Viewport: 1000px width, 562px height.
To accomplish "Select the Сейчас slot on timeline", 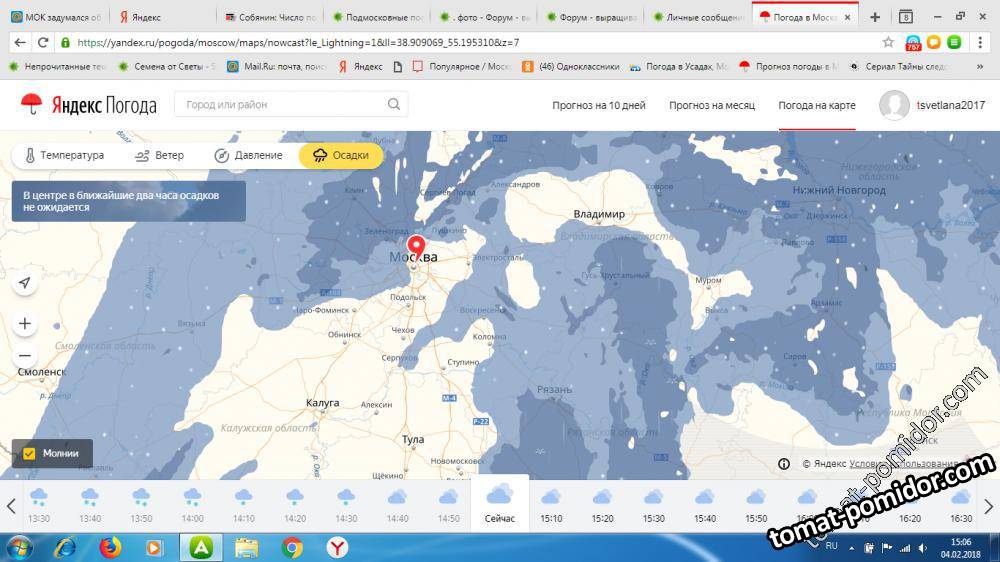I will [x=499, y=504].
